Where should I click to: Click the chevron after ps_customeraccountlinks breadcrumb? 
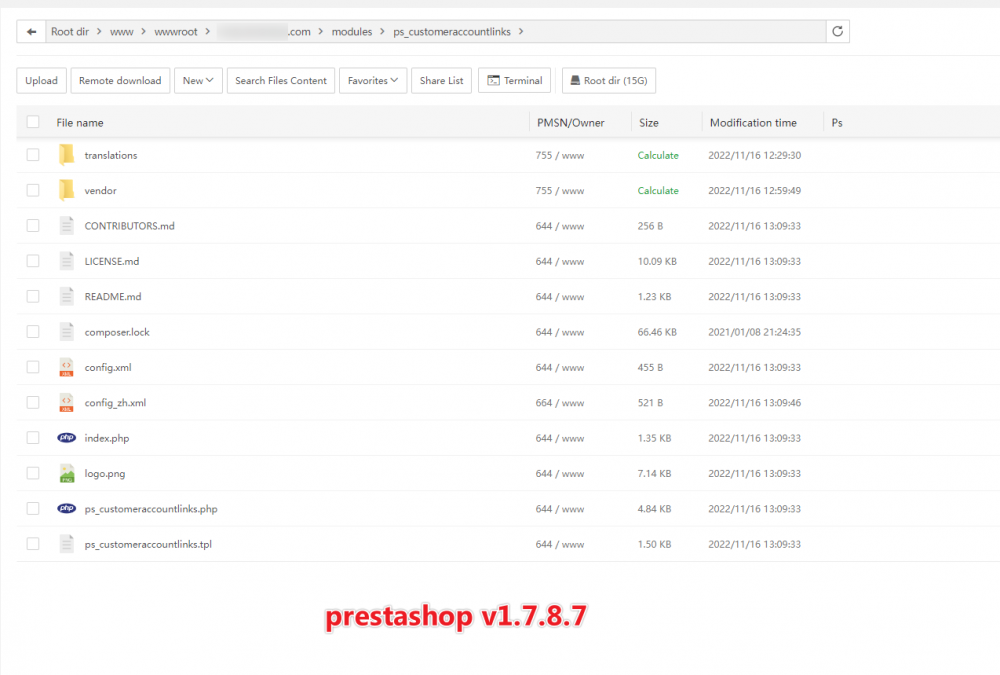(x=519, y=31)
